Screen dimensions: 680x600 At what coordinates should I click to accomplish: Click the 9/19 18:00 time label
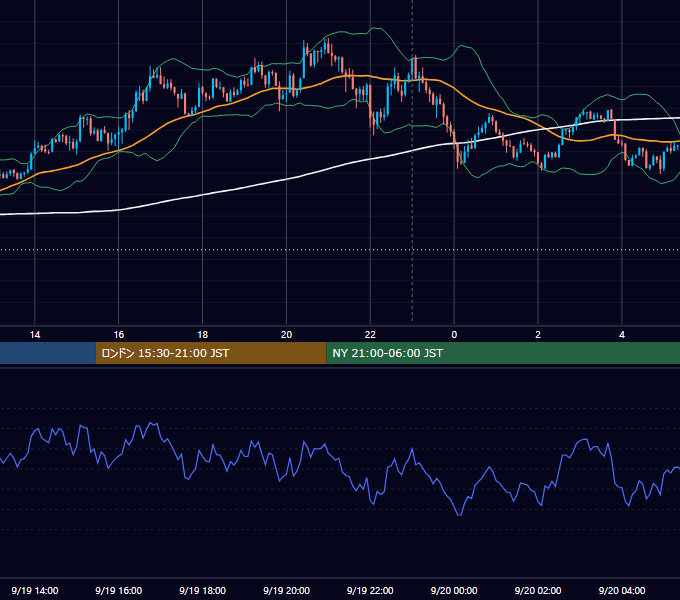(203, 590)
